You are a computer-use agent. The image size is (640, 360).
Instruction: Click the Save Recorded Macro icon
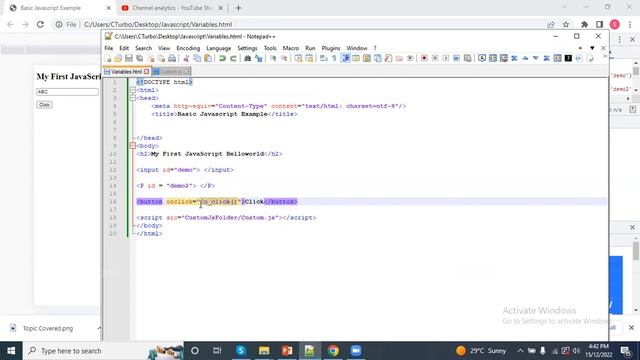coord(467,58)
